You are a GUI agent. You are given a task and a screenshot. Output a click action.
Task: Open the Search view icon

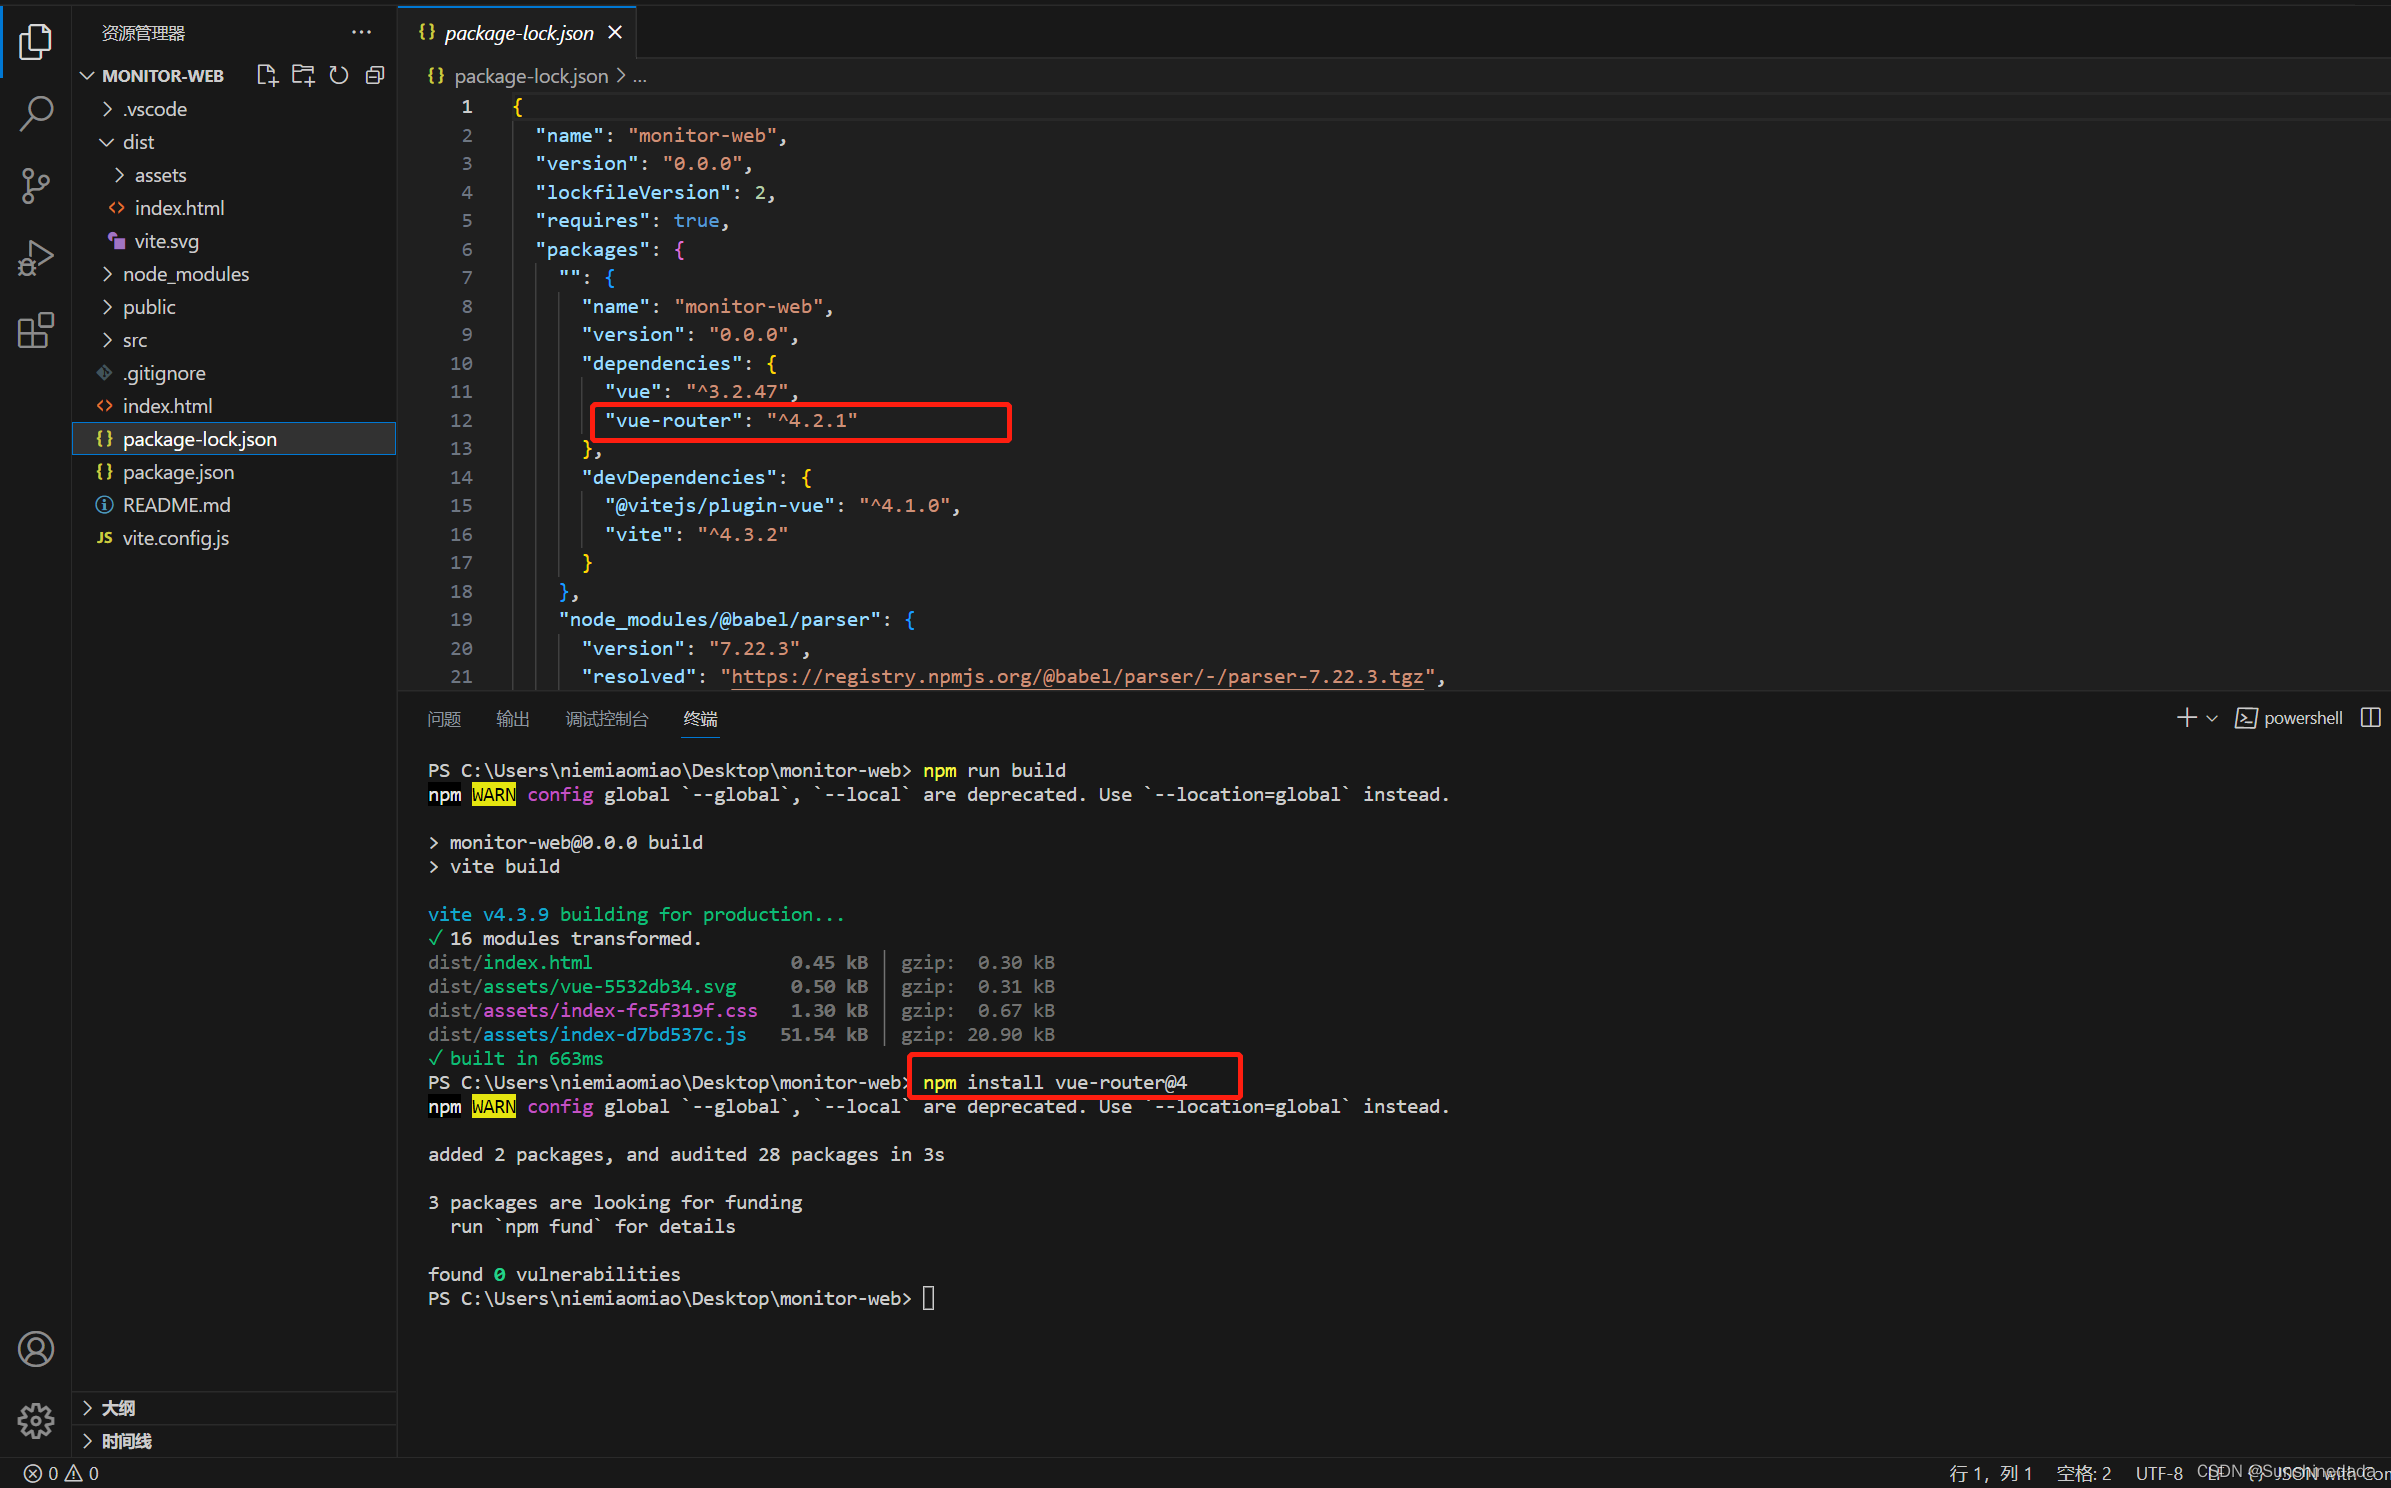coord(35,114)
